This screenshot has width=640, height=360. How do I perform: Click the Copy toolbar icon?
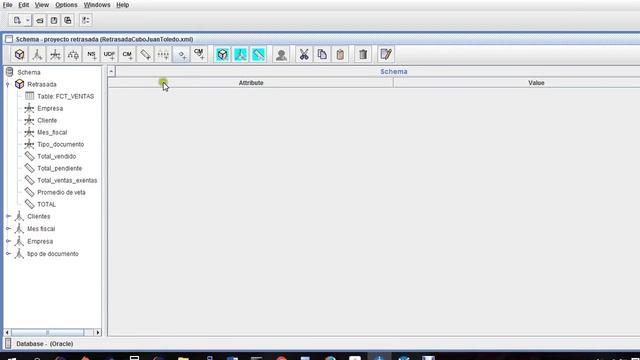[x=322, y=54]
